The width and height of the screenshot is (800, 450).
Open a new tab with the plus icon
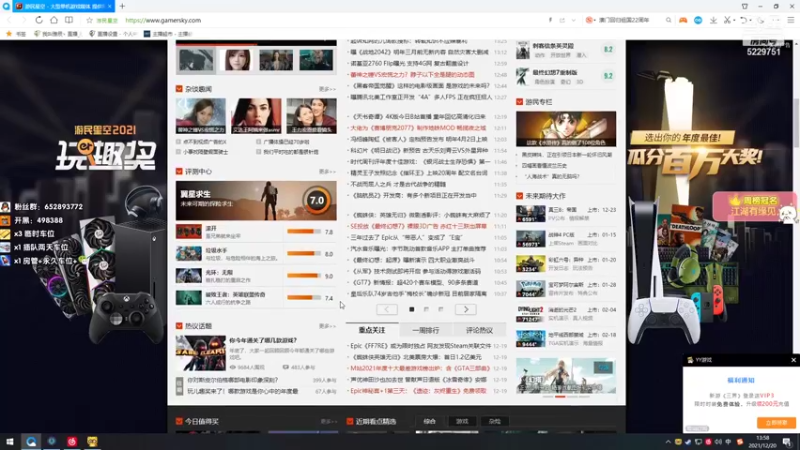[x=122, y=6]
